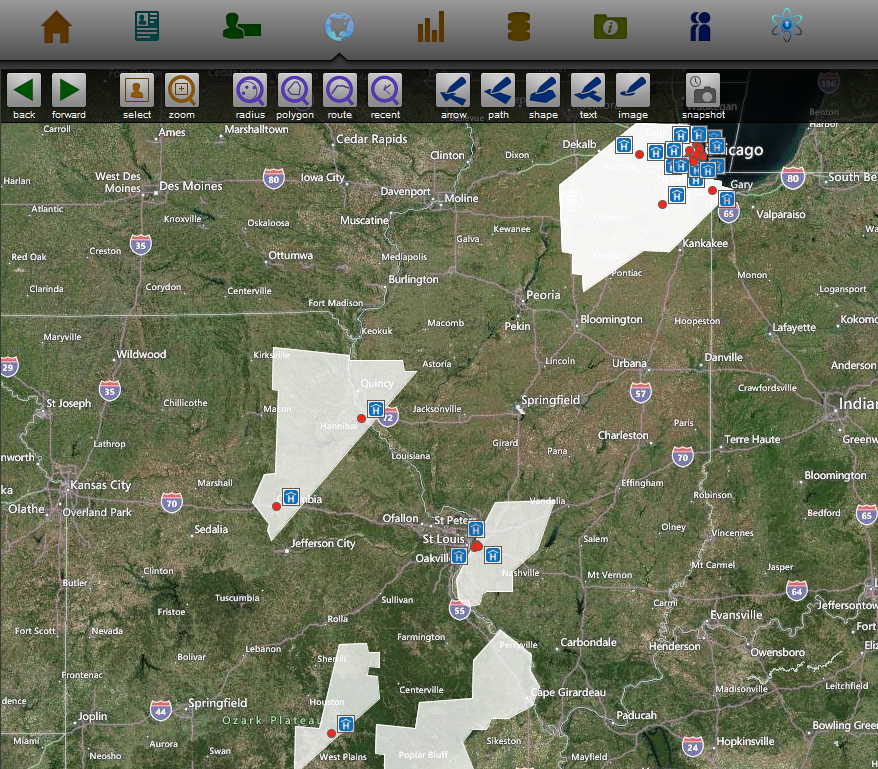Pick the shape drawing tool
Viewport: 878px width, 769px height.
tap(543, 91)
